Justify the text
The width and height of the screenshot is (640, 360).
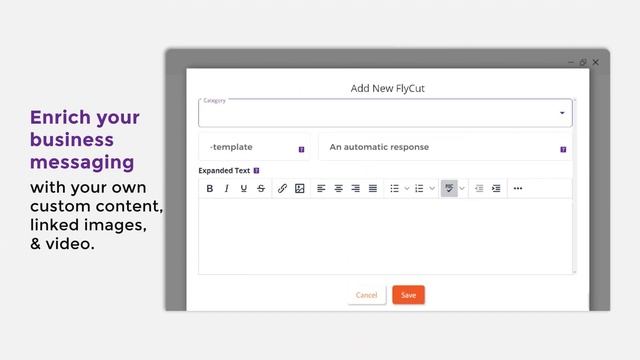pos(373,188)
